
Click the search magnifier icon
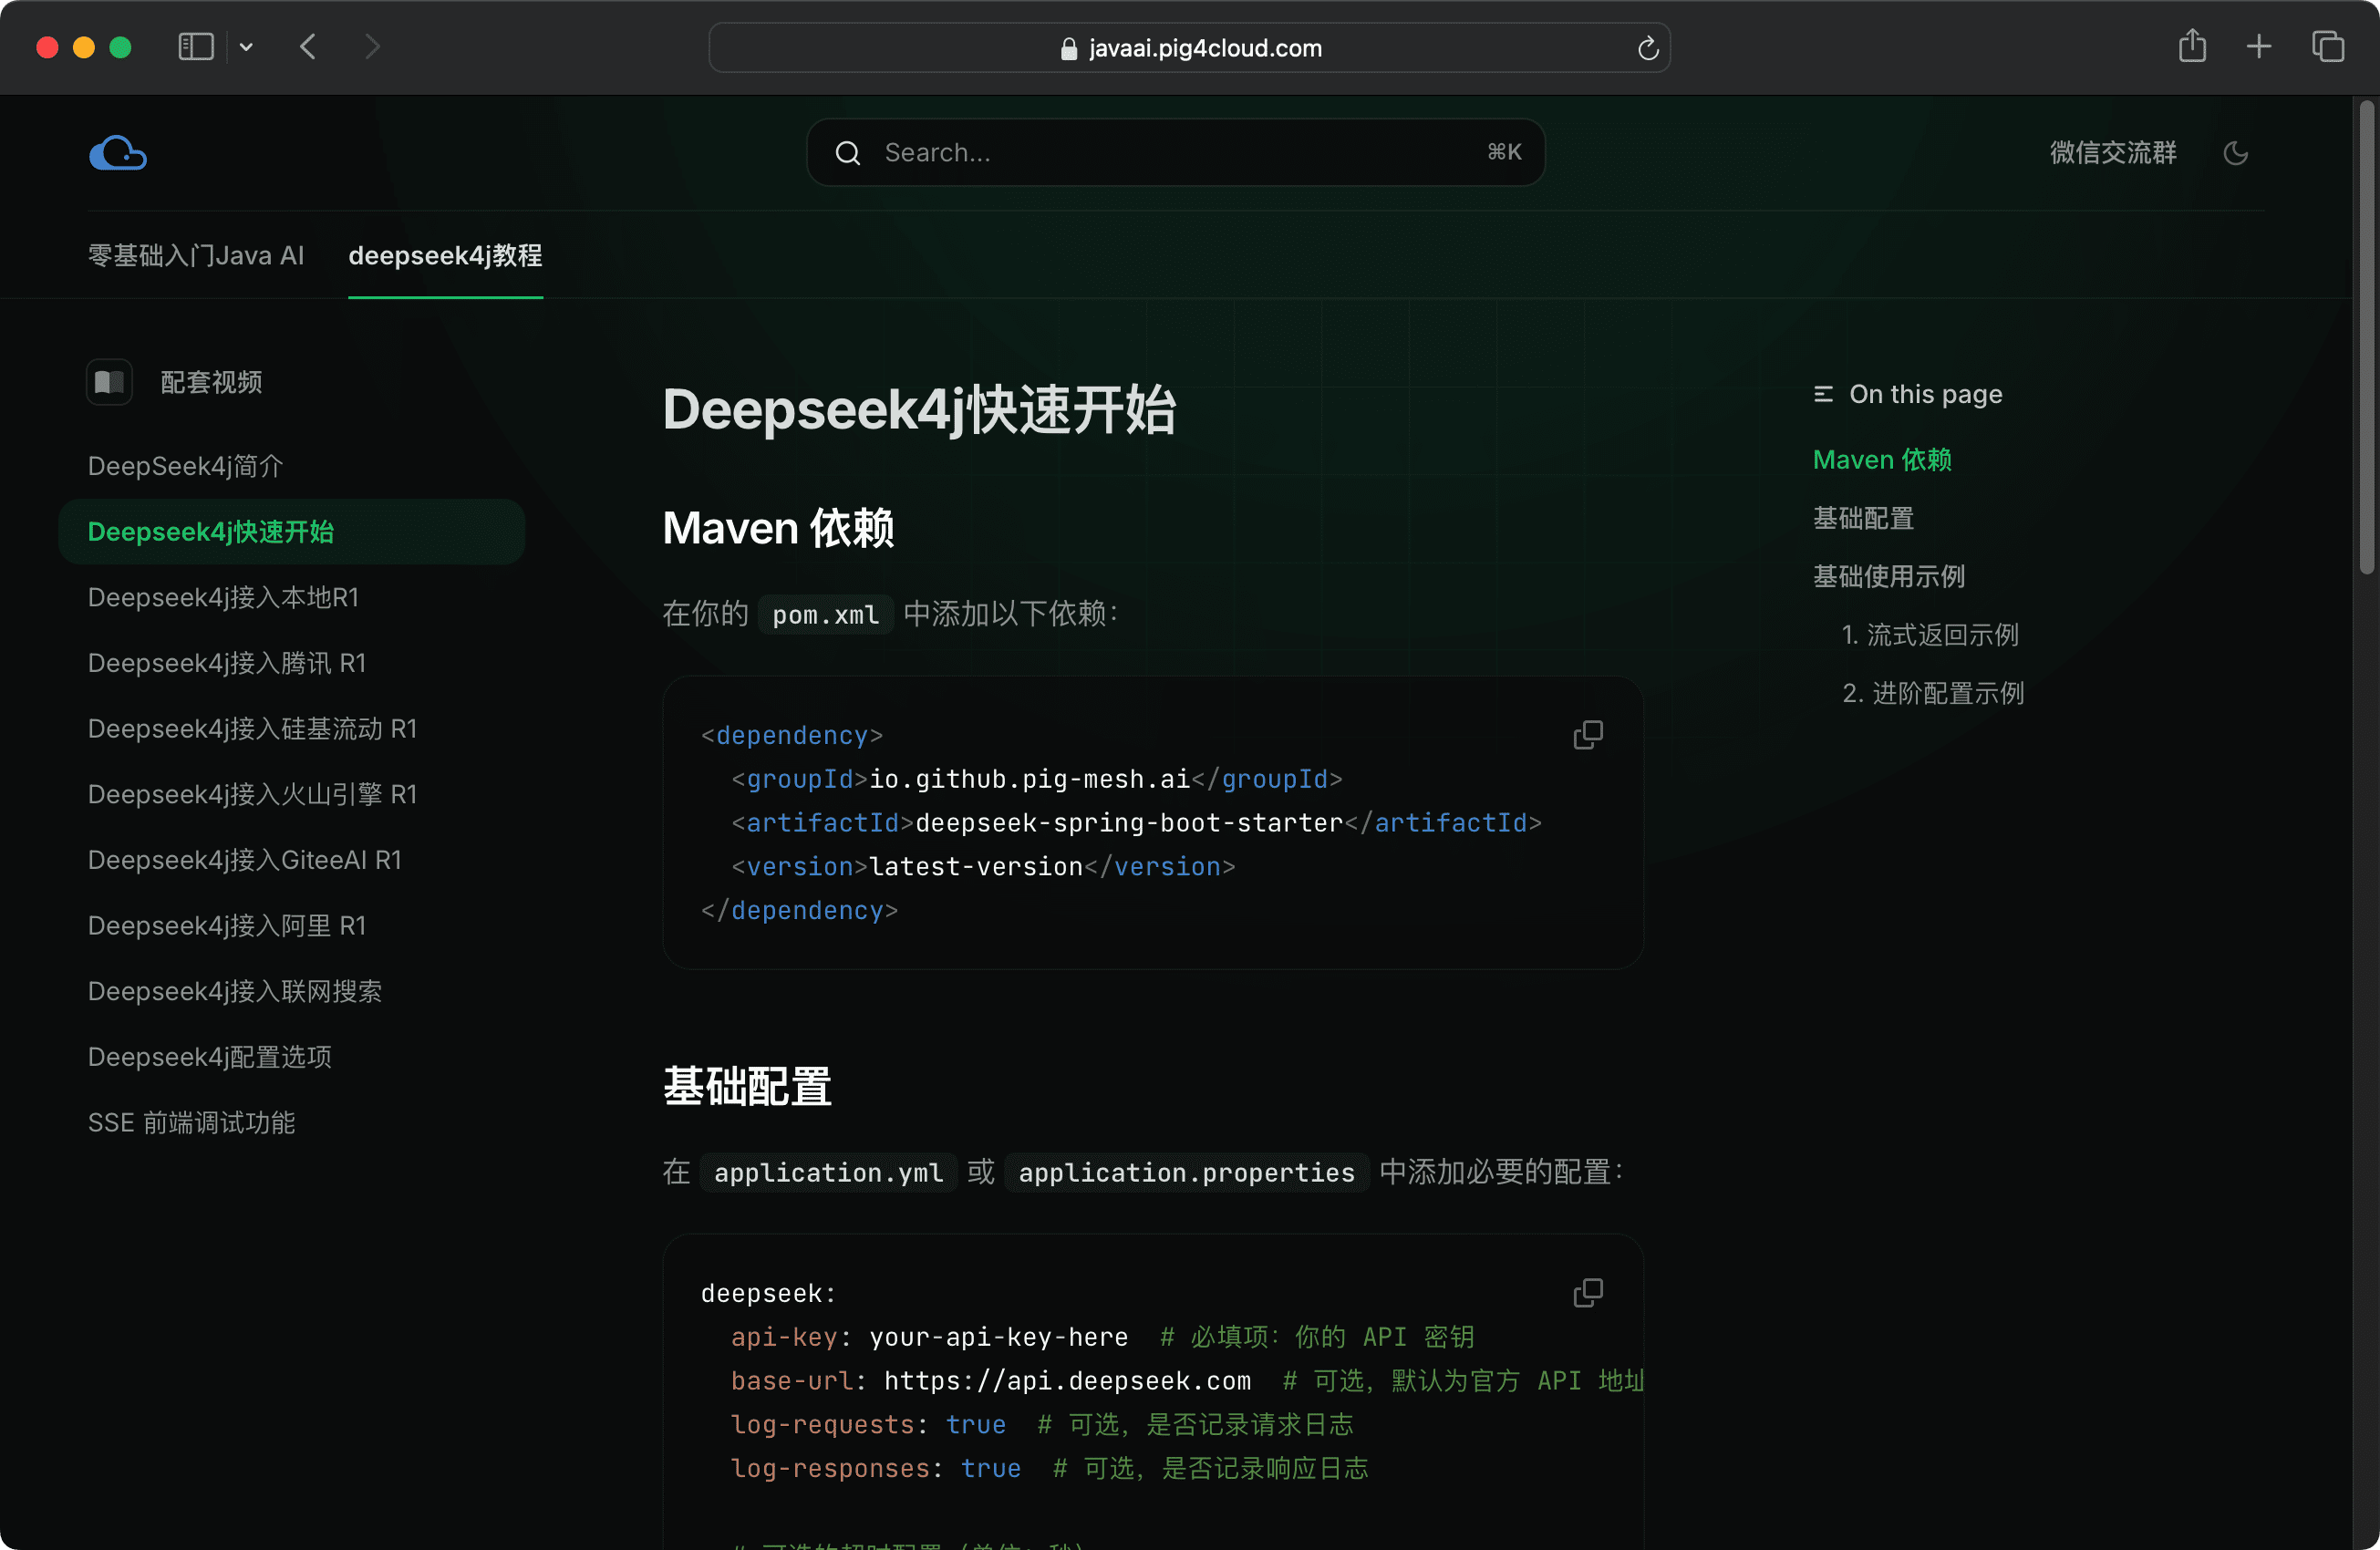pyautogui.click(x=848, y=153)
